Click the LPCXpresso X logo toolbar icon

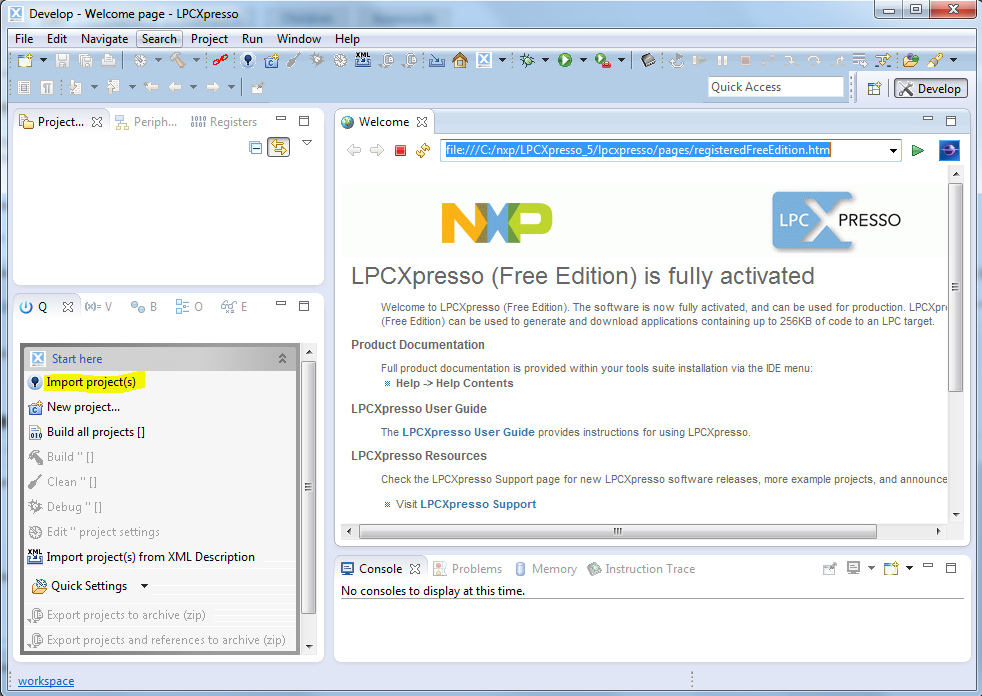coord(483,60)
